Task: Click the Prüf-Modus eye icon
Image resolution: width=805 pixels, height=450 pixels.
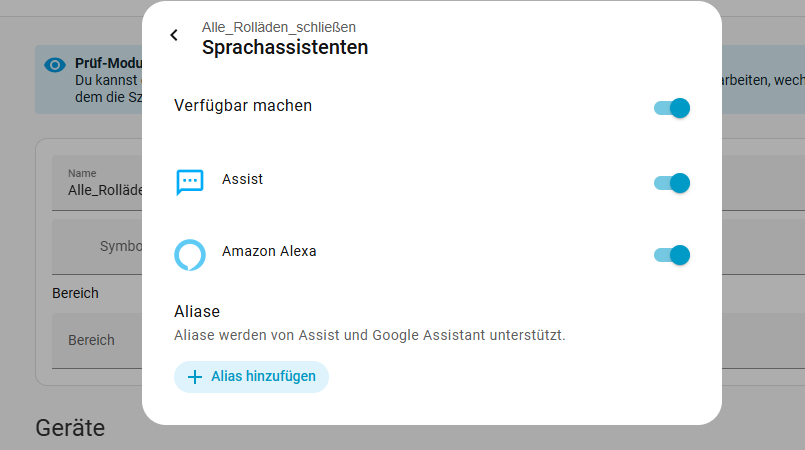Action: tap(55, 65)
